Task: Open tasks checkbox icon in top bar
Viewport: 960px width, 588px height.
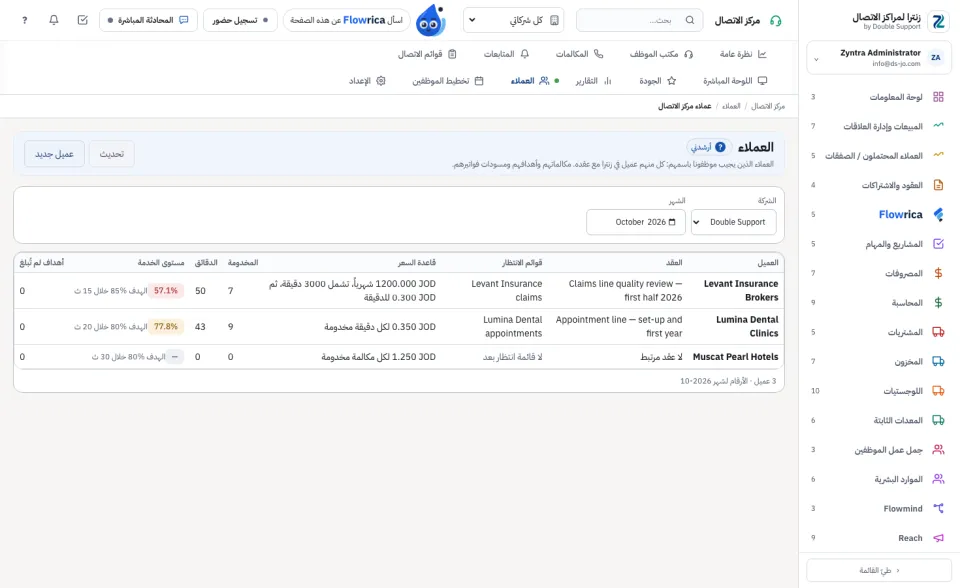Action: tap(83, 20)
